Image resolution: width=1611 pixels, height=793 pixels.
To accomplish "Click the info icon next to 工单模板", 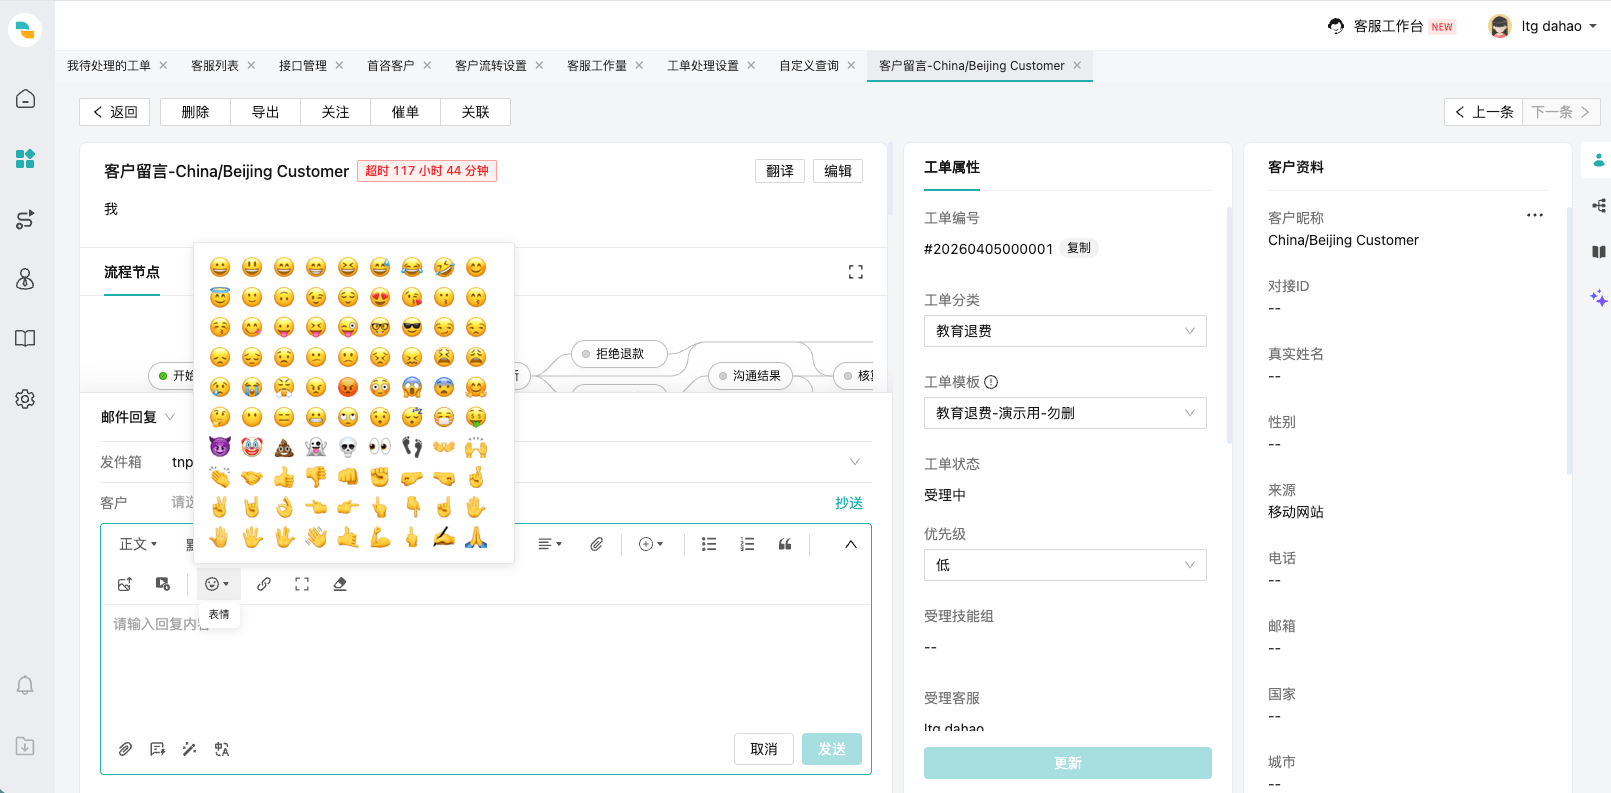I will pos(991,382).
